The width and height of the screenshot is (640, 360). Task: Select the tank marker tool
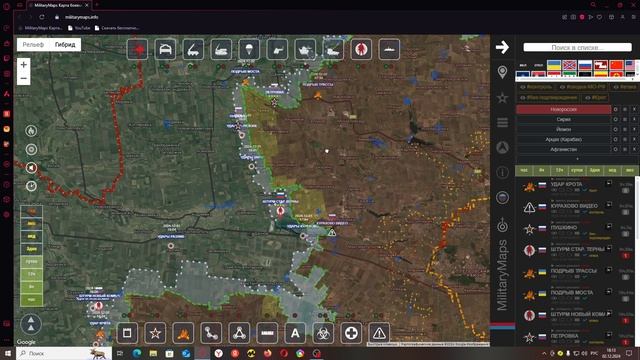pos(305,49)
